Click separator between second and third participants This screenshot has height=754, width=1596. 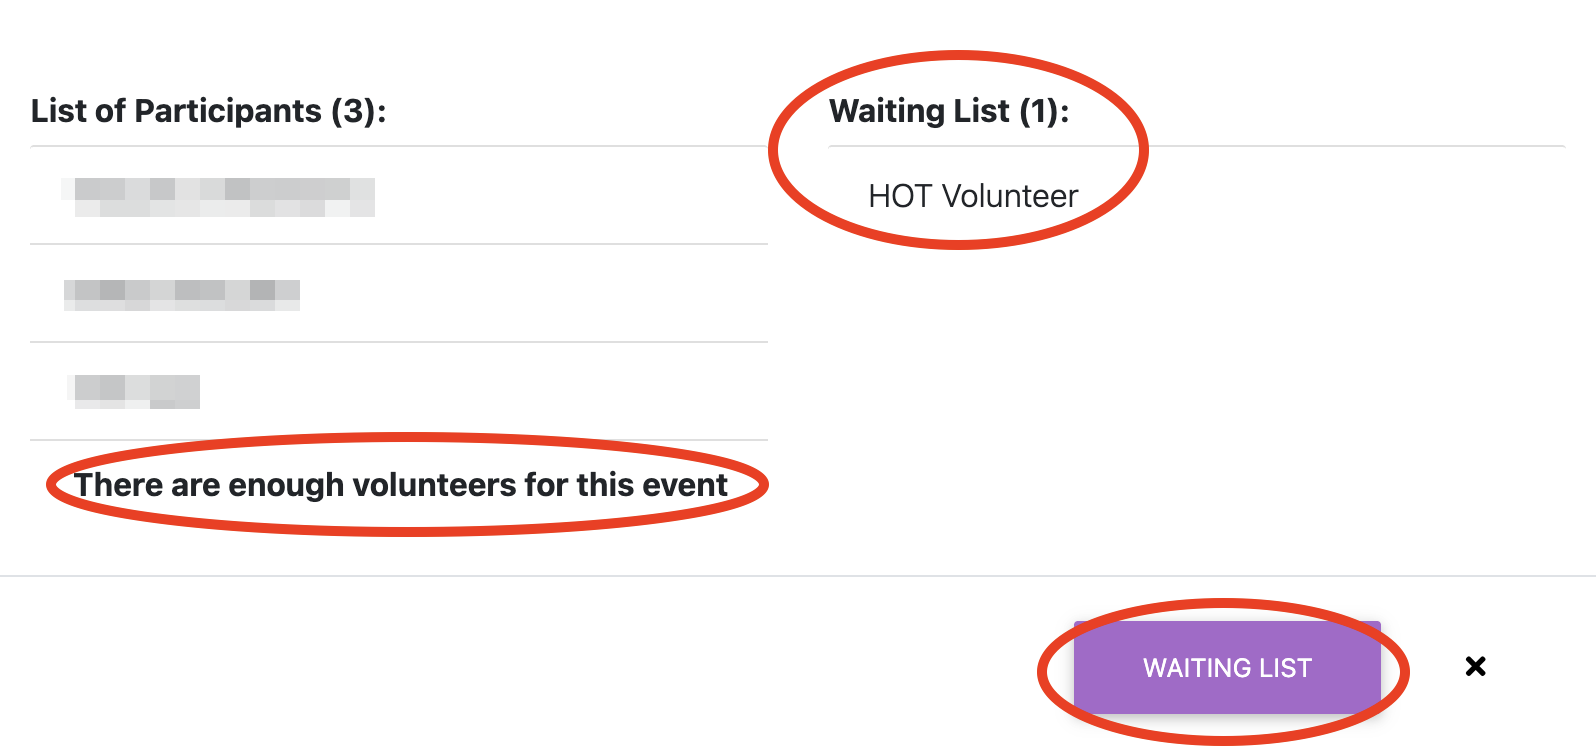398,342
